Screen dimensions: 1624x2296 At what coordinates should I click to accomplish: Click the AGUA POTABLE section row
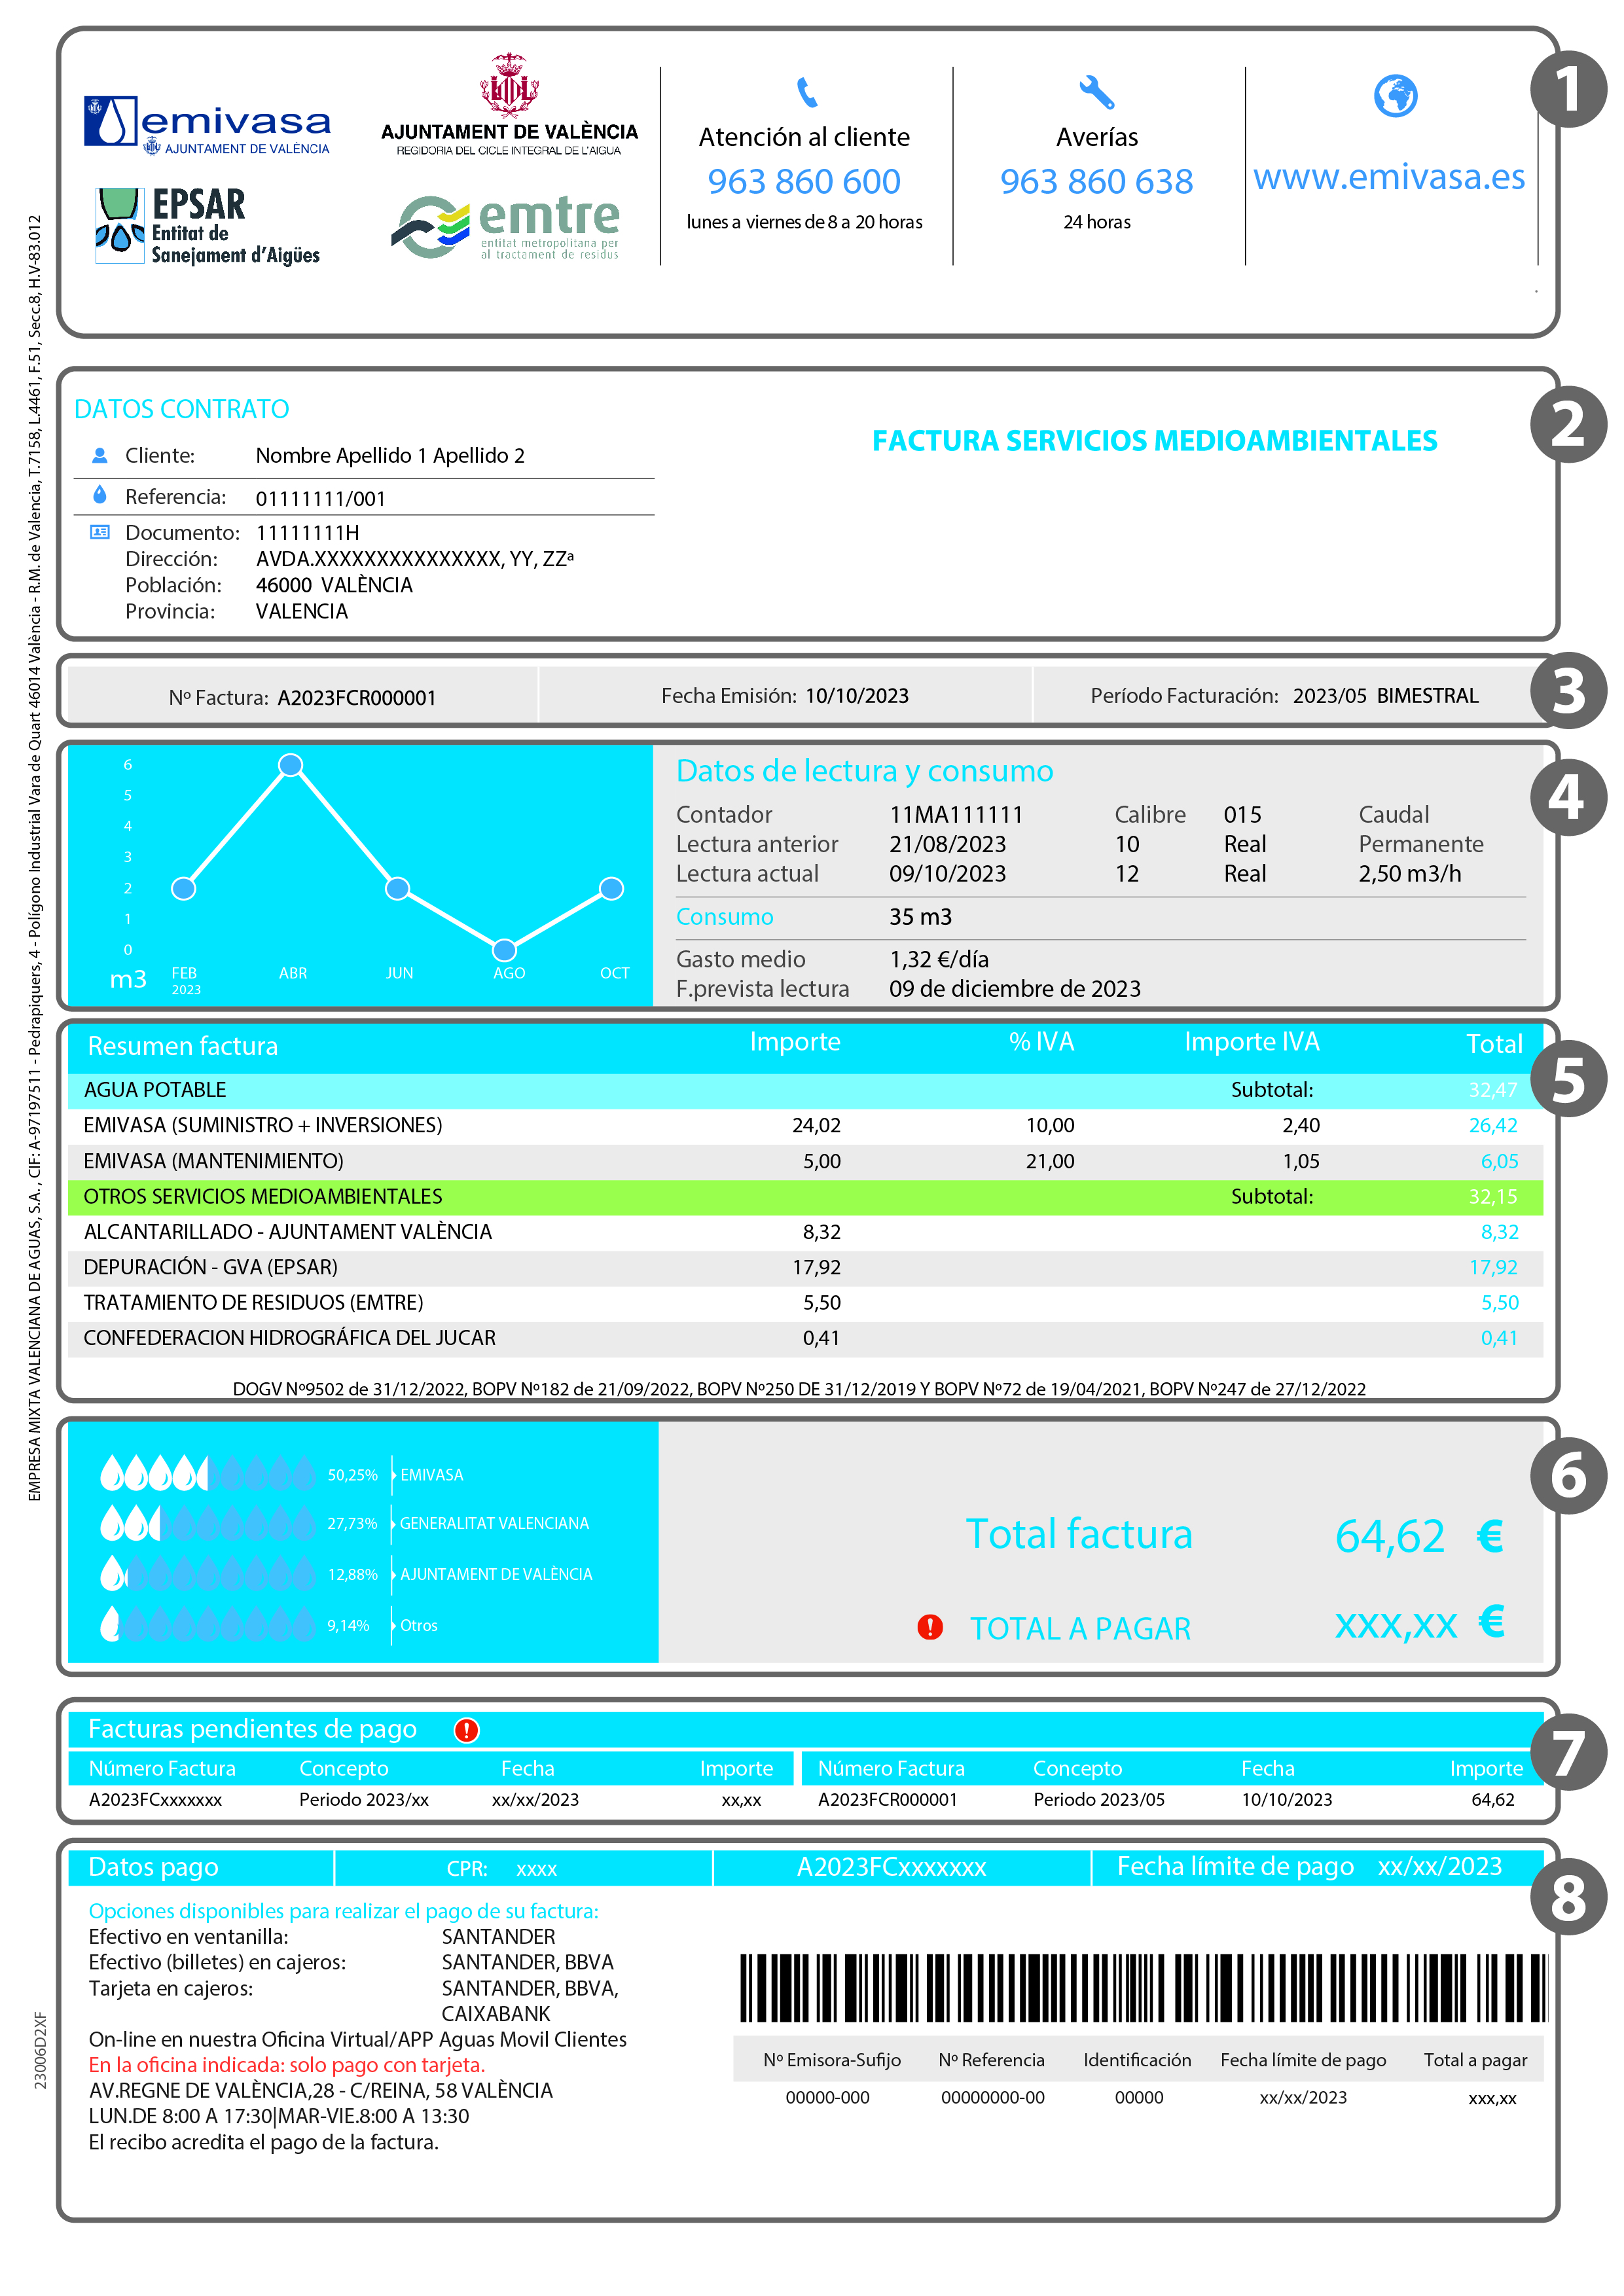(805, 1090)
